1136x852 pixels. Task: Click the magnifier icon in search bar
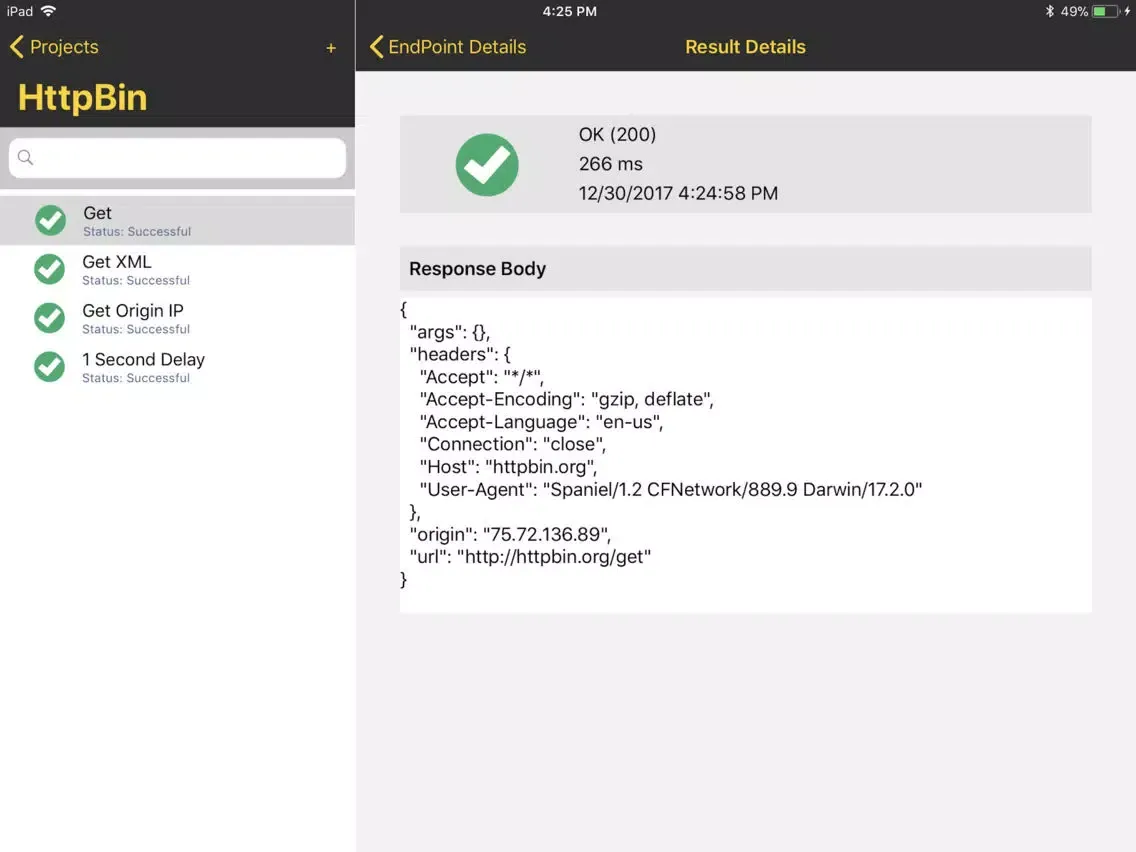coord(25,157)
